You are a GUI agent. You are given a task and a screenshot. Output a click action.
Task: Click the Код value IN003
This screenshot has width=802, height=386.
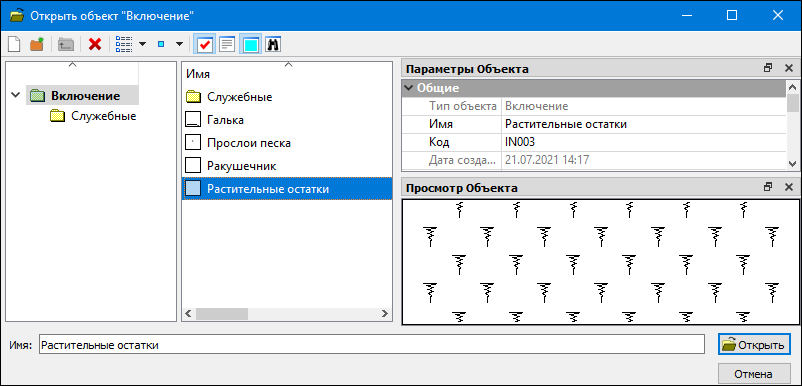[x=644, y=142]
